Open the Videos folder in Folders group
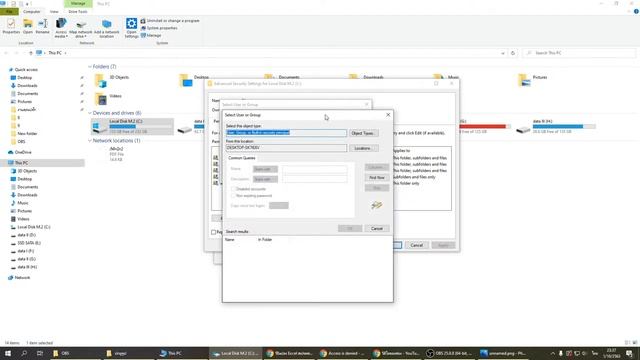 click(109, 98)
